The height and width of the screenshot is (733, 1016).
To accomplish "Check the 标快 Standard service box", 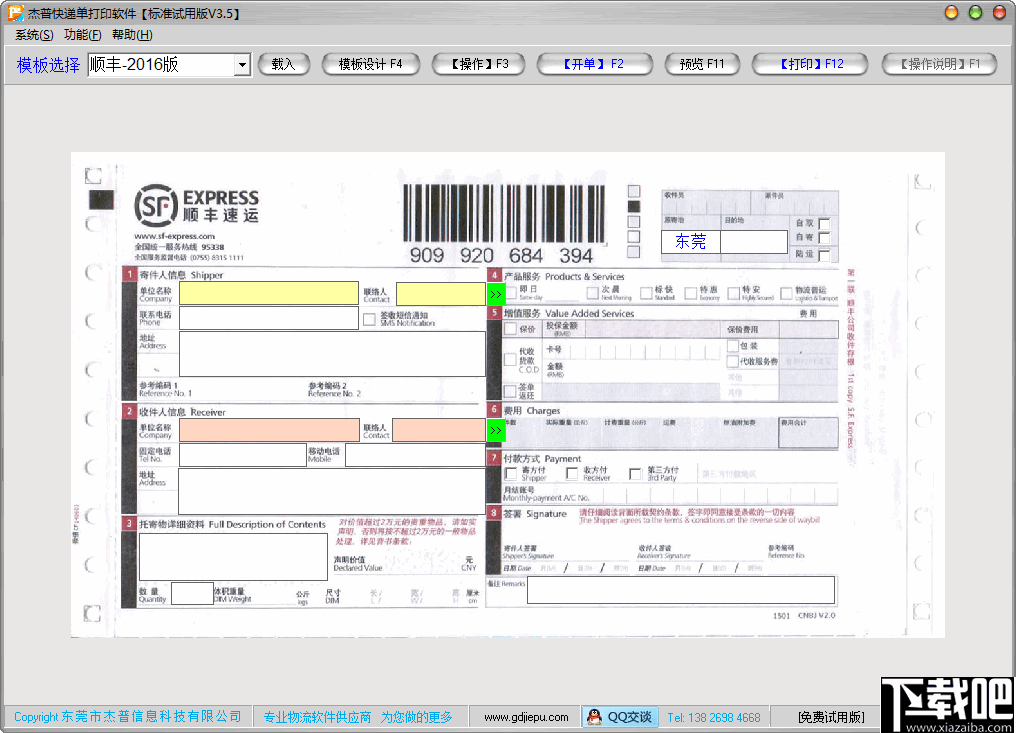I will pyautogui.click(x=646, y=293).
